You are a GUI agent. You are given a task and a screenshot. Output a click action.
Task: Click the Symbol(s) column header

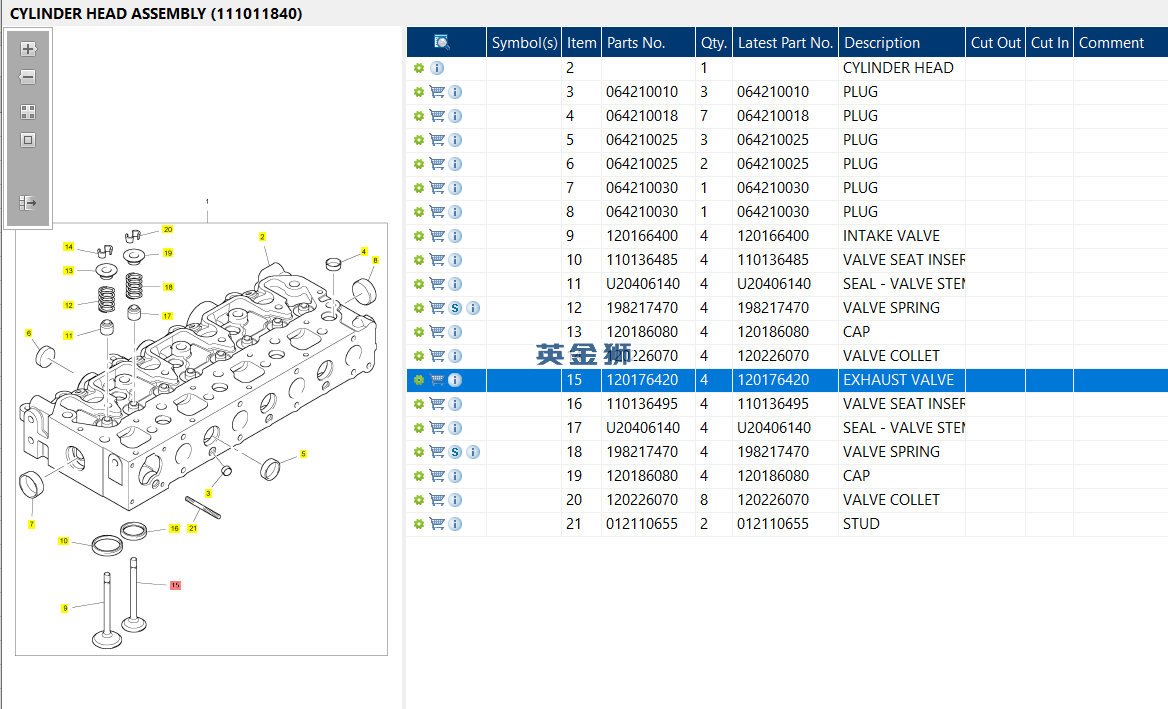pyautogui.click(x=524, y=42)
